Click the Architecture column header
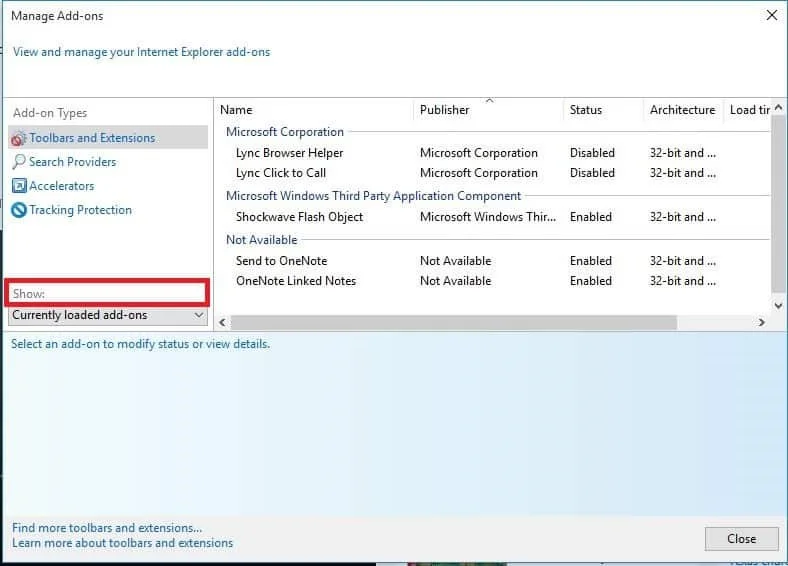The image size is (788, 566). click(x=682, y=110)
